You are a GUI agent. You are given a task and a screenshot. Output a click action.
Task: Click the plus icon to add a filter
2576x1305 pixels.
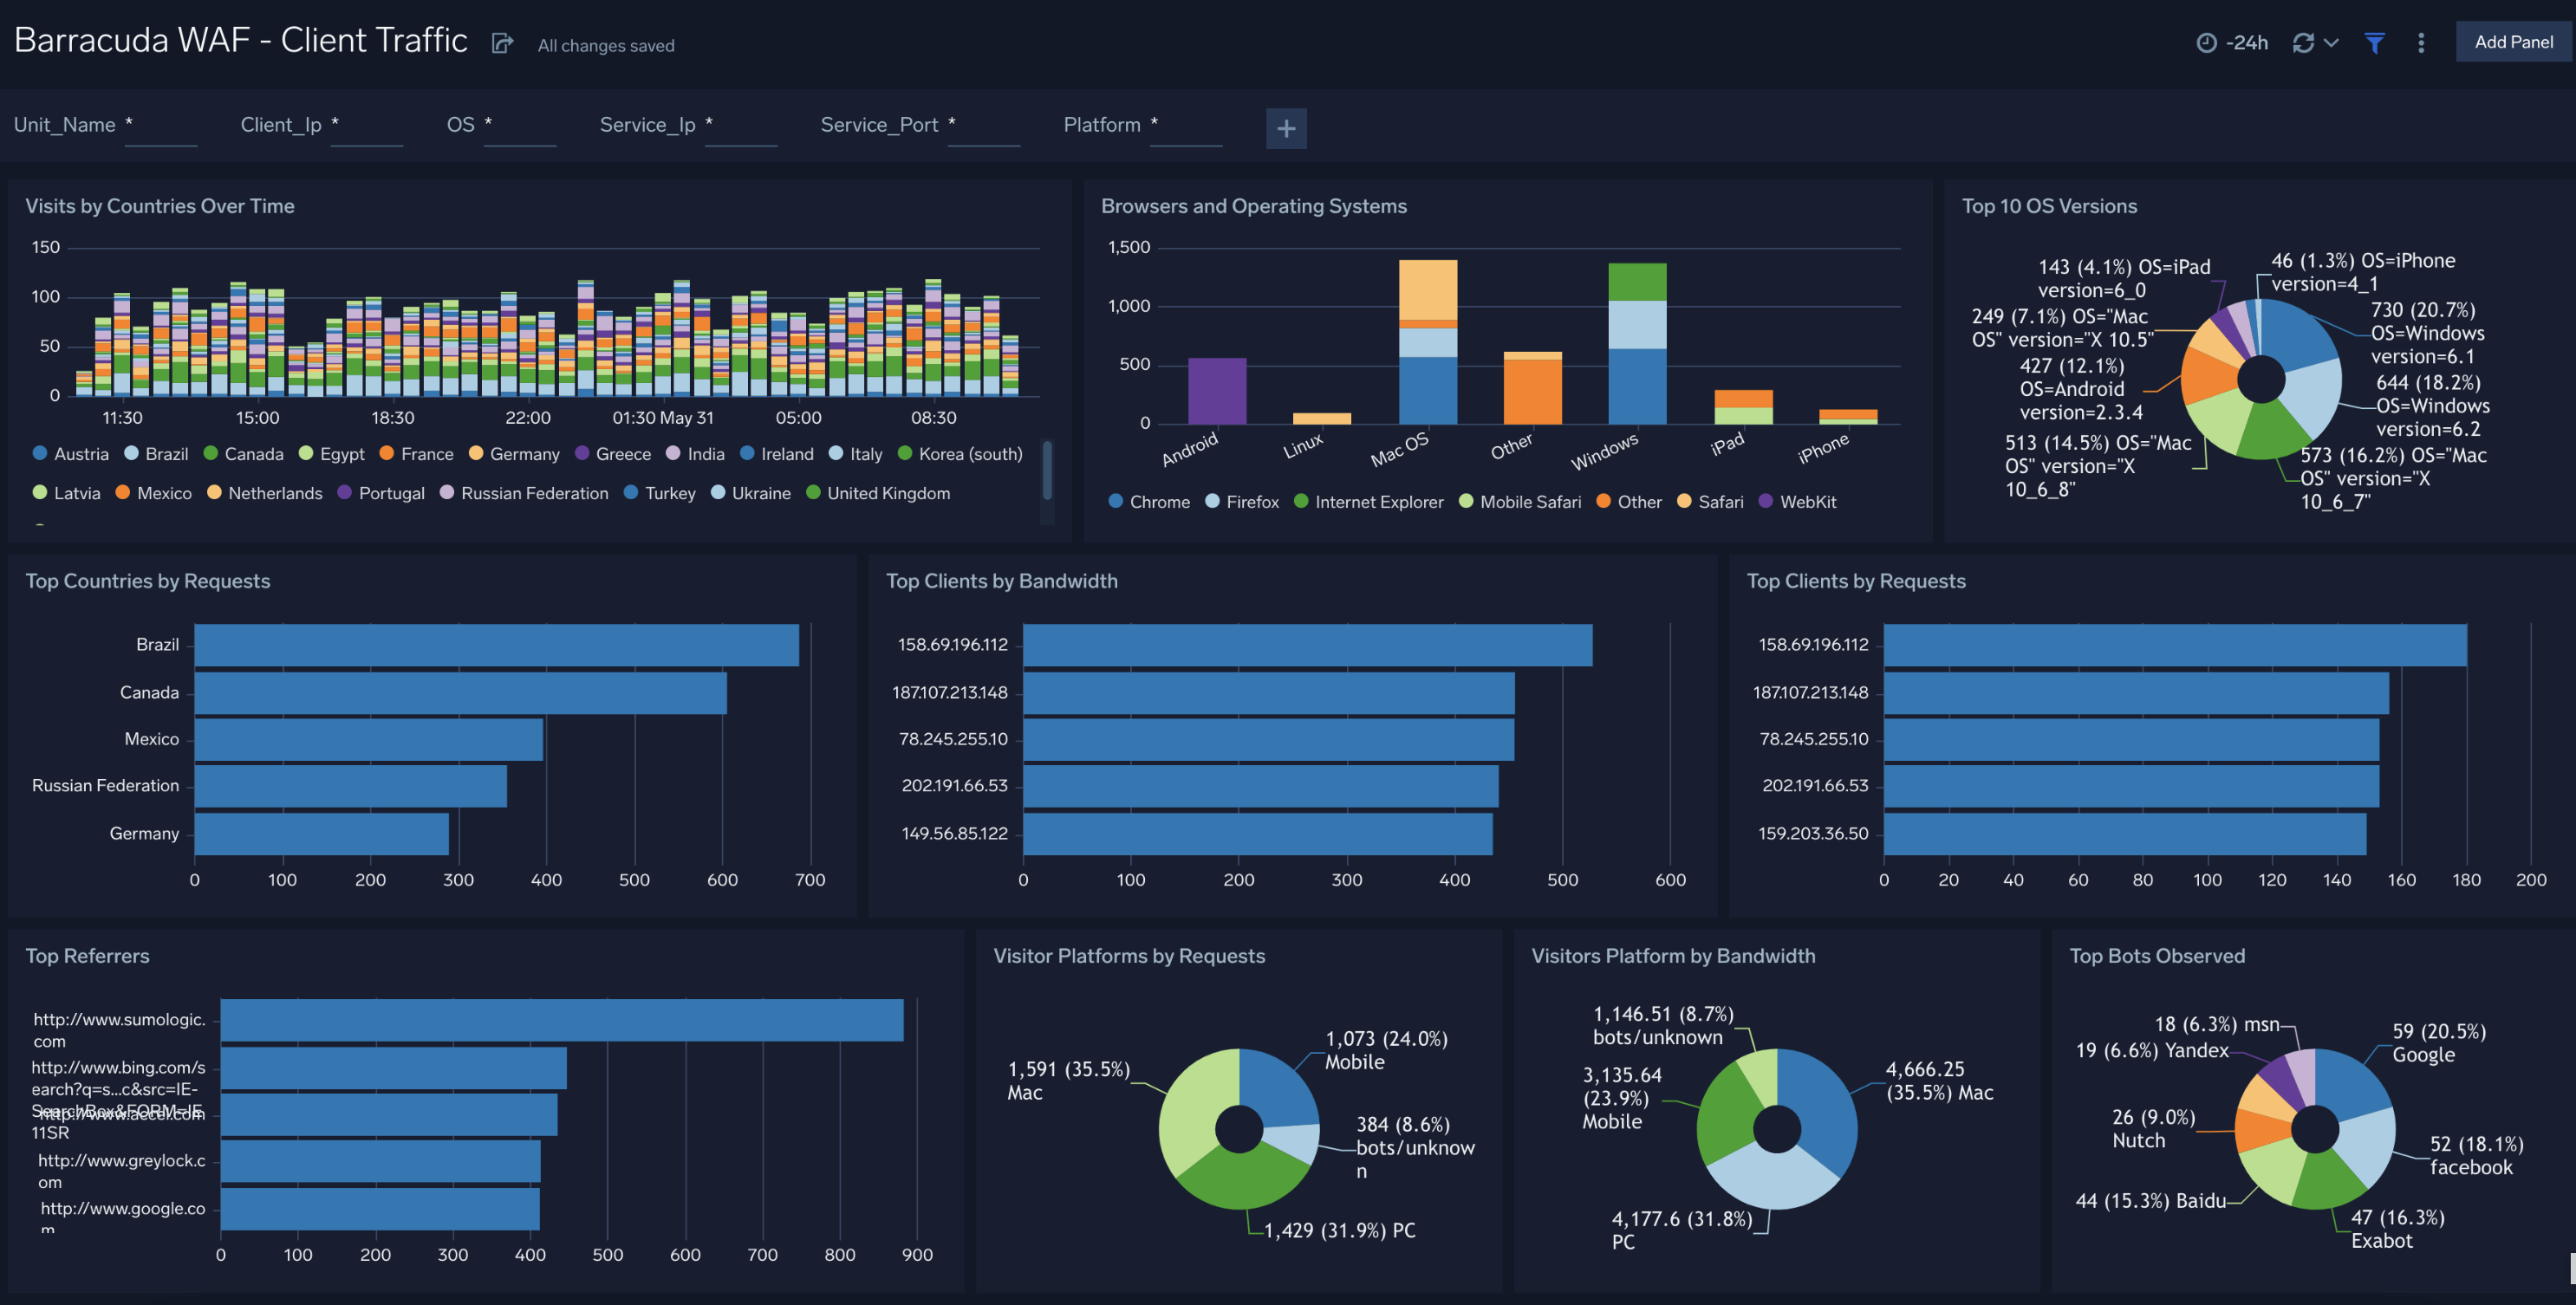[1286, 128]
